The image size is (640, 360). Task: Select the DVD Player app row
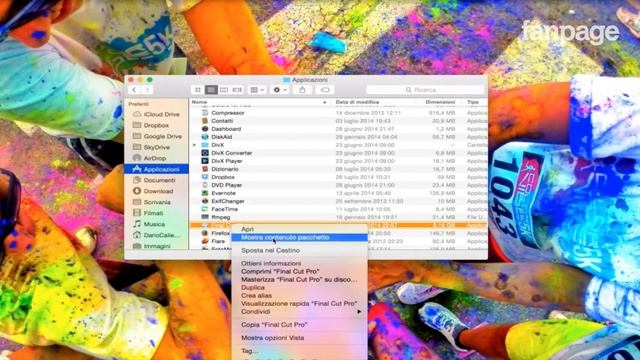(x=338, y=185)
